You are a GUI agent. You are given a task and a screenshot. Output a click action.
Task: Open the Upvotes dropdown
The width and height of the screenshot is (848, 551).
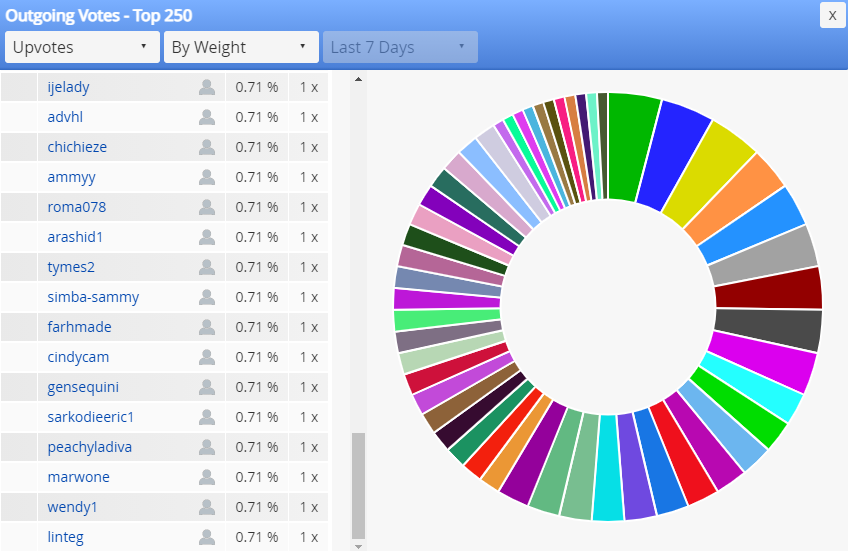point(82,47)
